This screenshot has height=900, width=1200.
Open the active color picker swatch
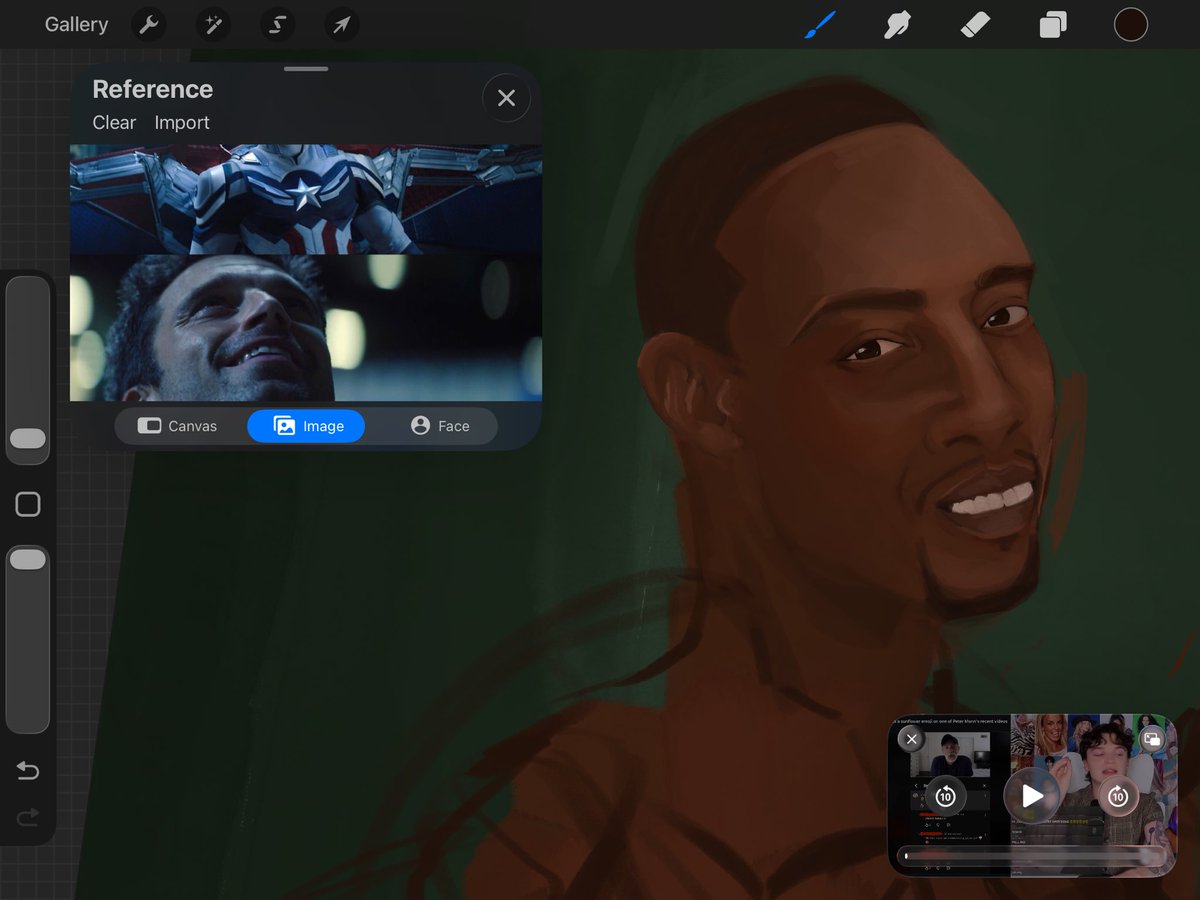1130,25
